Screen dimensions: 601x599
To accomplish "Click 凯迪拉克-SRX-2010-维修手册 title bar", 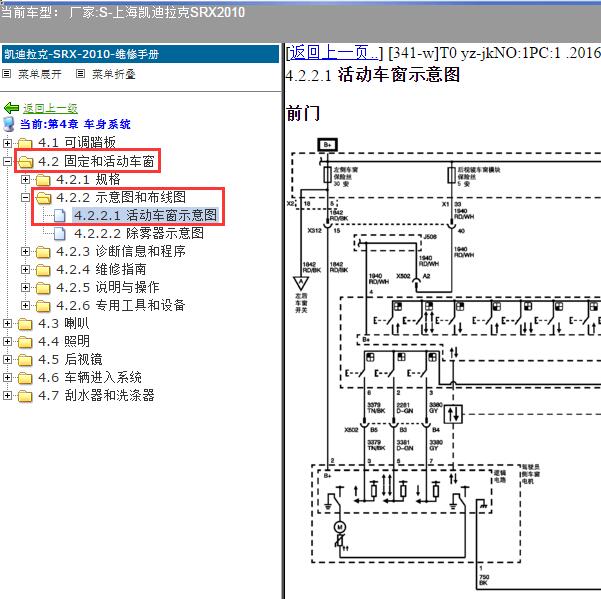I will pos(140,54).
